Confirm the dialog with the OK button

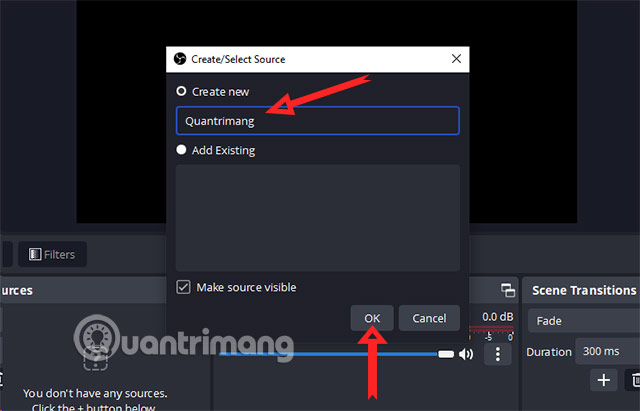372,318
